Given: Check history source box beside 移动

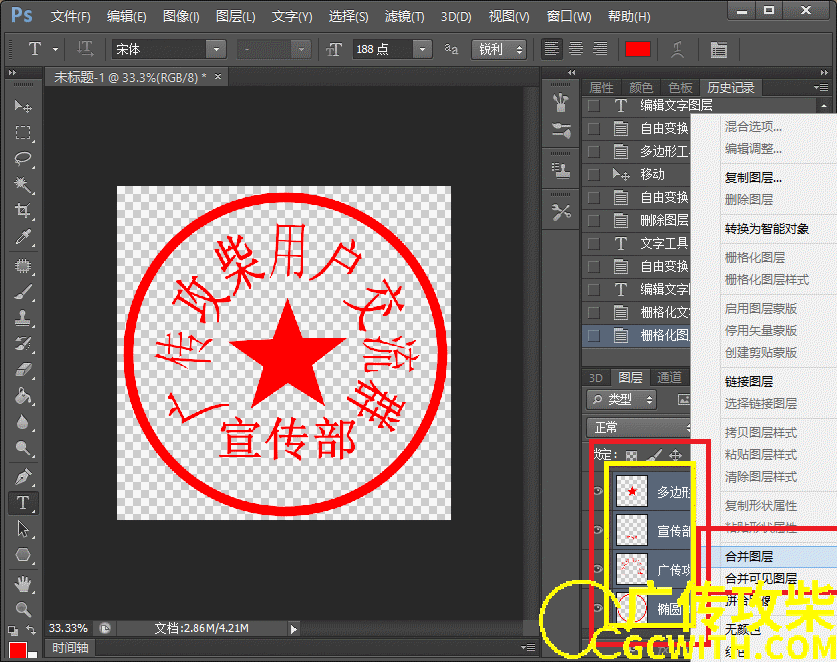Looking at the screenshot, I should (x=594, y=175).
